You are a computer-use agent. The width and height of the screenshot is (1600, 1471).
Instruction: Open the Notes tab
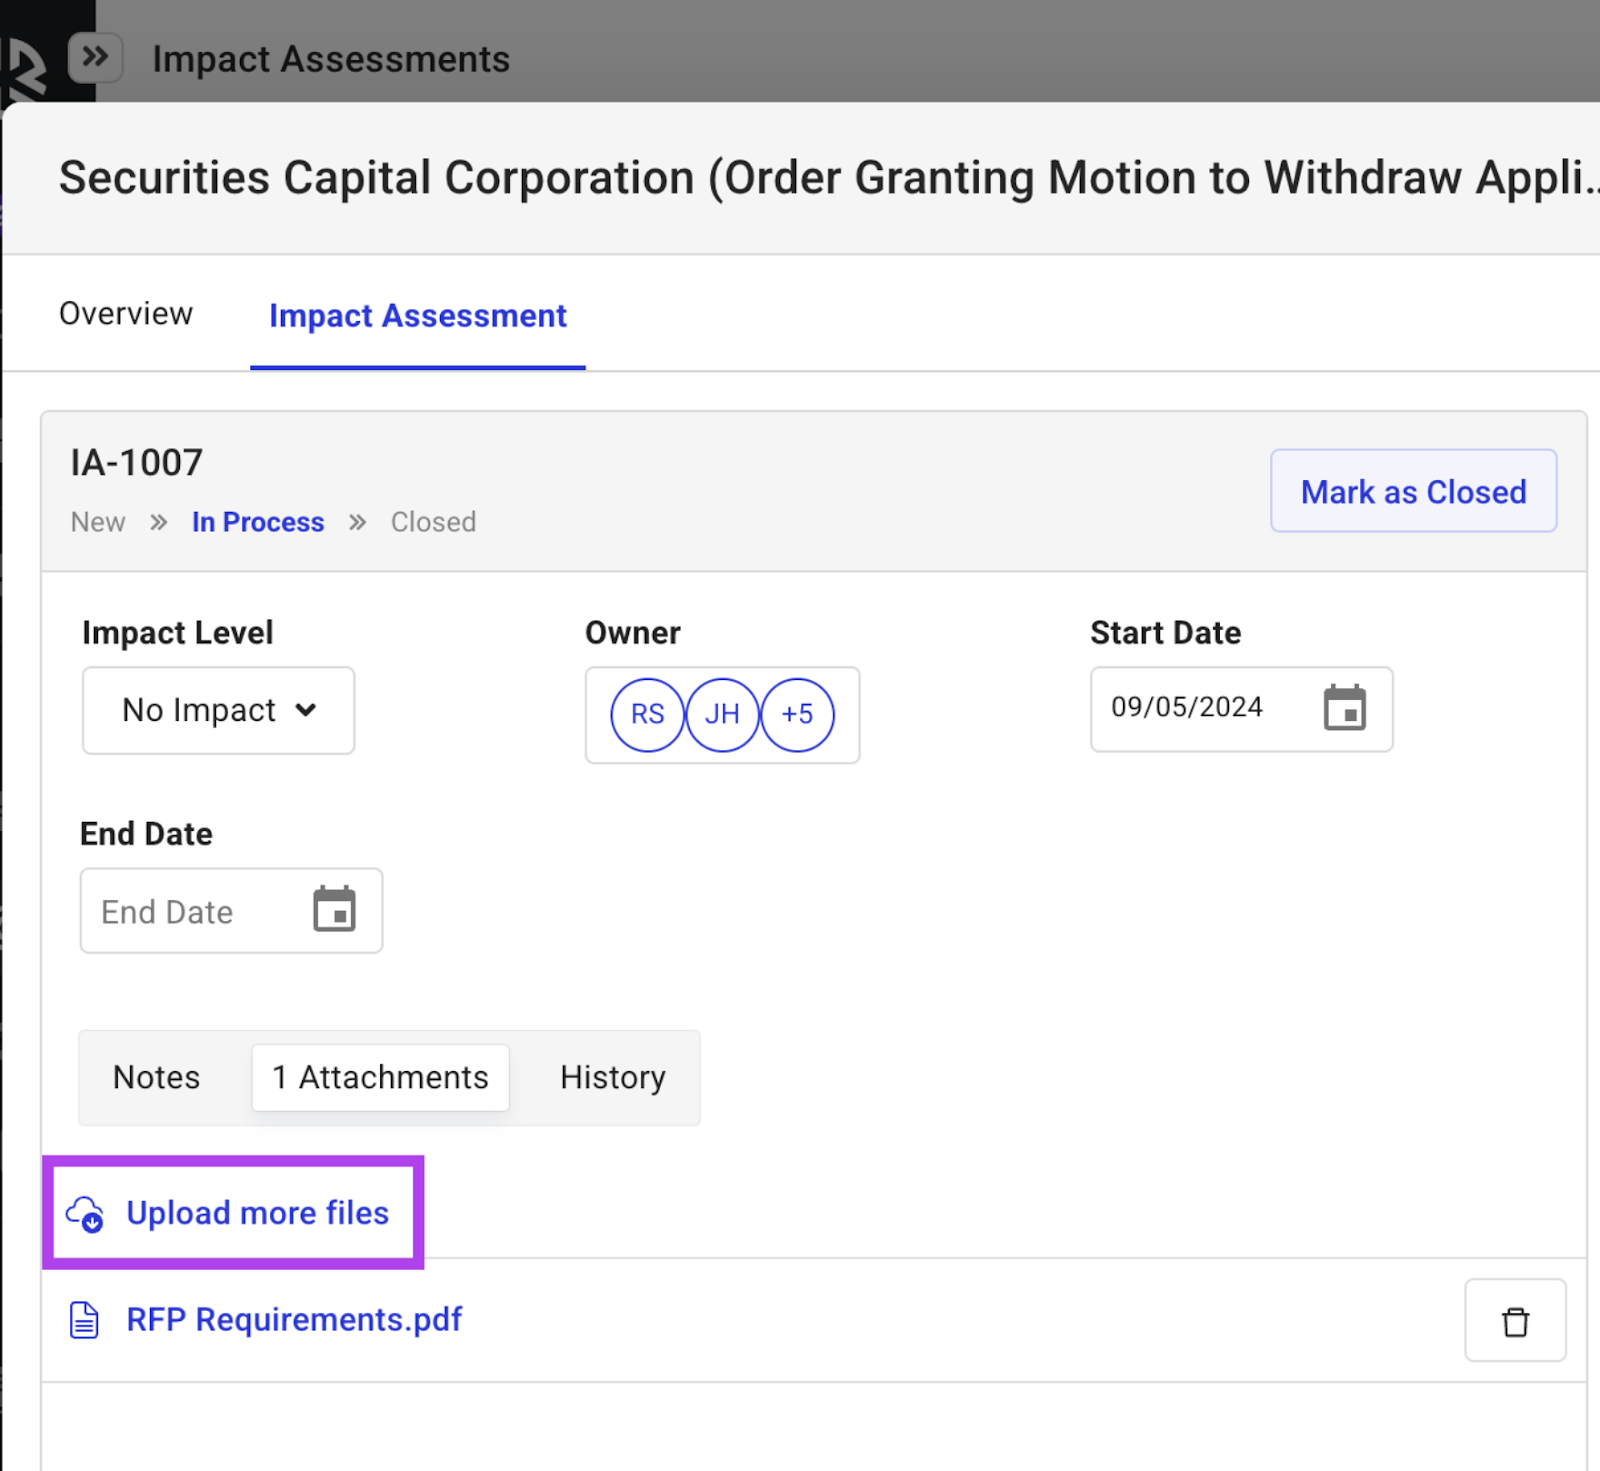point(157,1077)
